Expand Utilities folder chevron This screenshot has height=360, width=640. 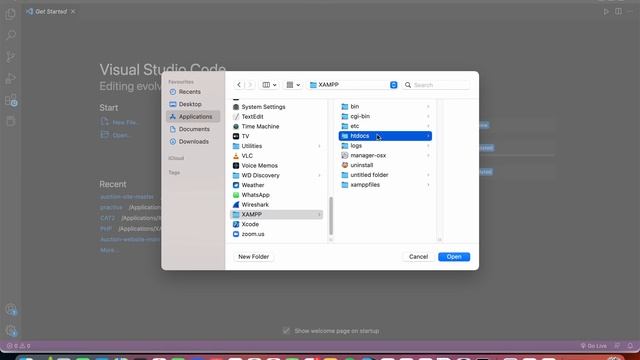coord(319,146)
